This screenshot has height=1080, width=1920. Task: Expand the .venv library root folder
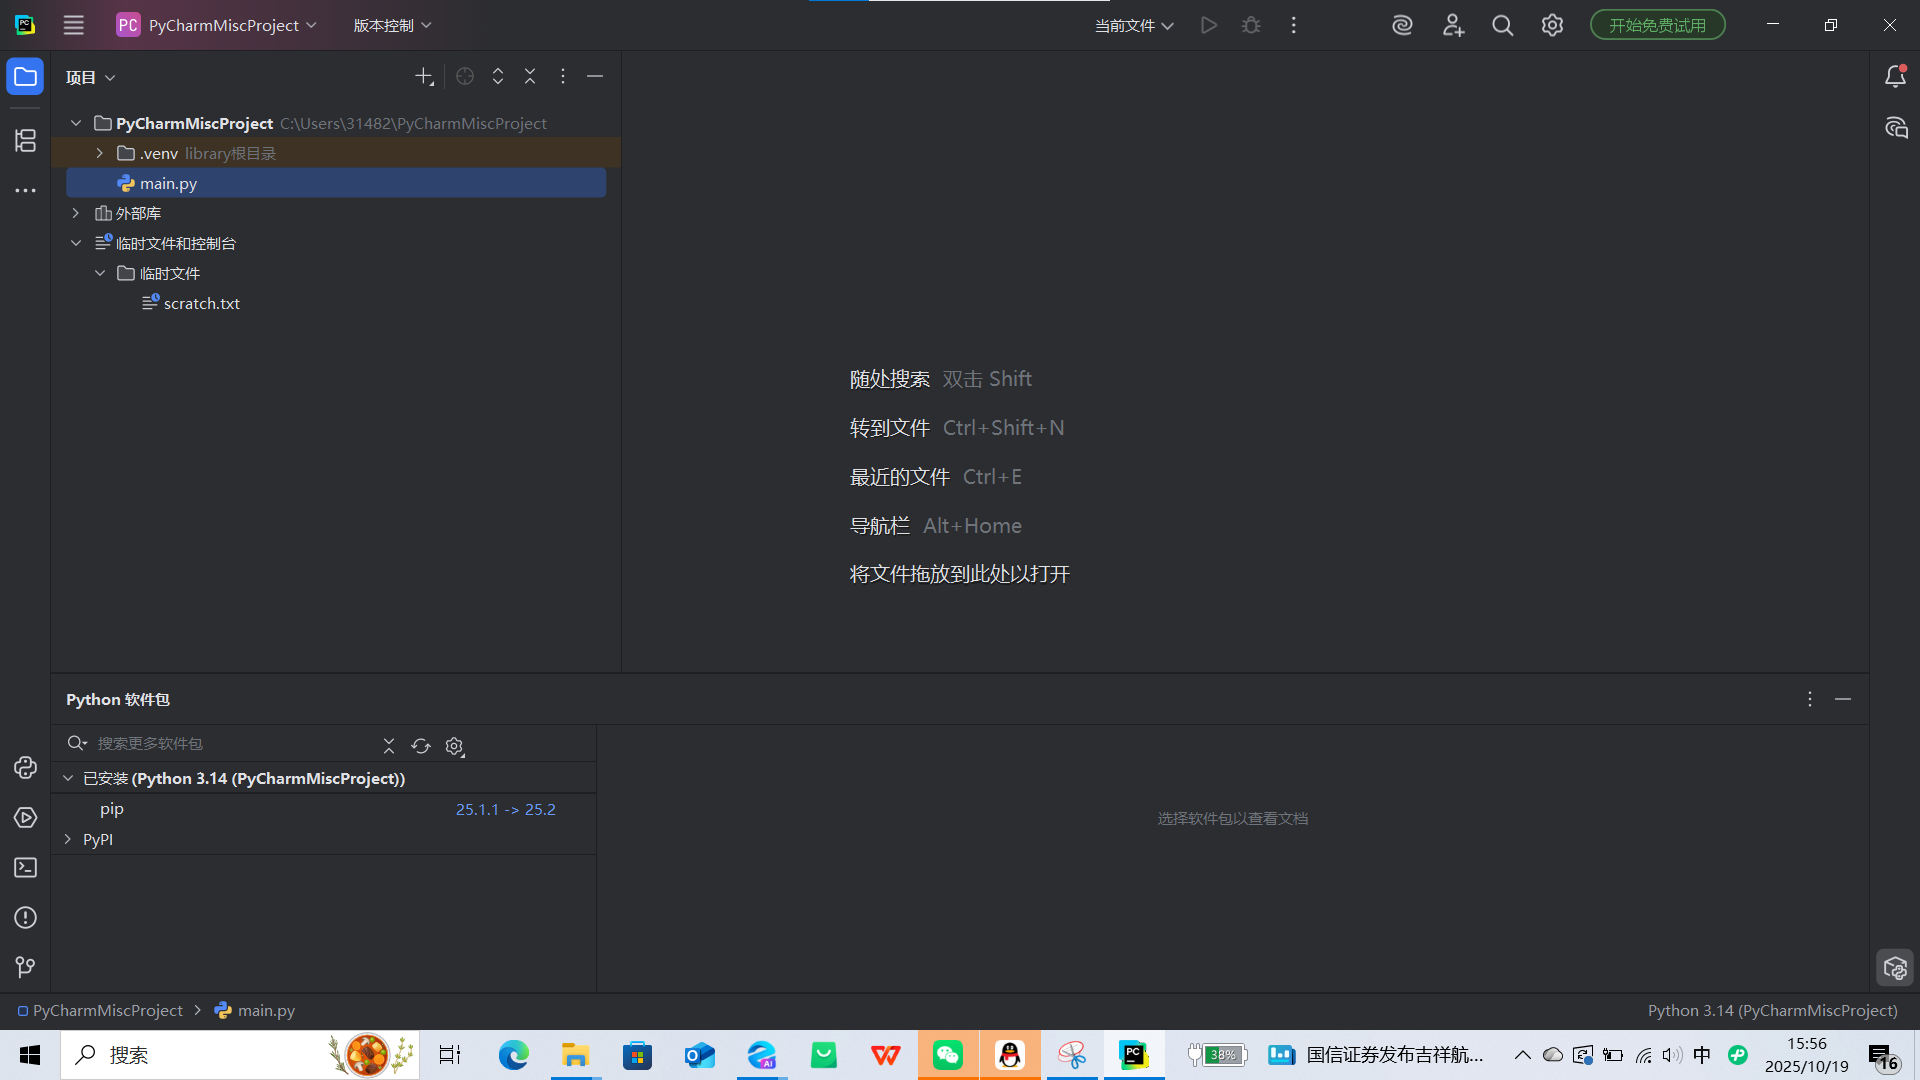pyautogui.click(x=99, y=153)
